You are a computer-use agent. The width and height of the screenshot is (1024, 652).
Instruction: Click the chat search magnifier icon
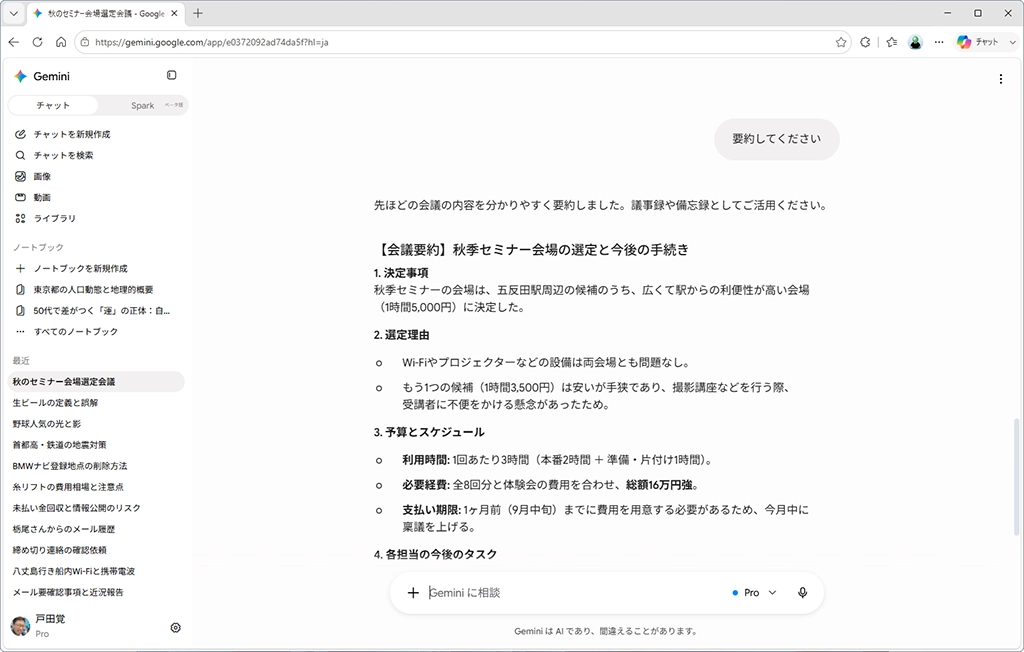coord(20,155)
